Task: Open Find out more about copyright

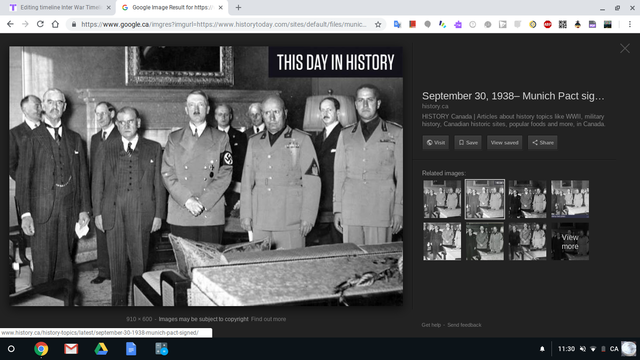Action: coord(268,319)
